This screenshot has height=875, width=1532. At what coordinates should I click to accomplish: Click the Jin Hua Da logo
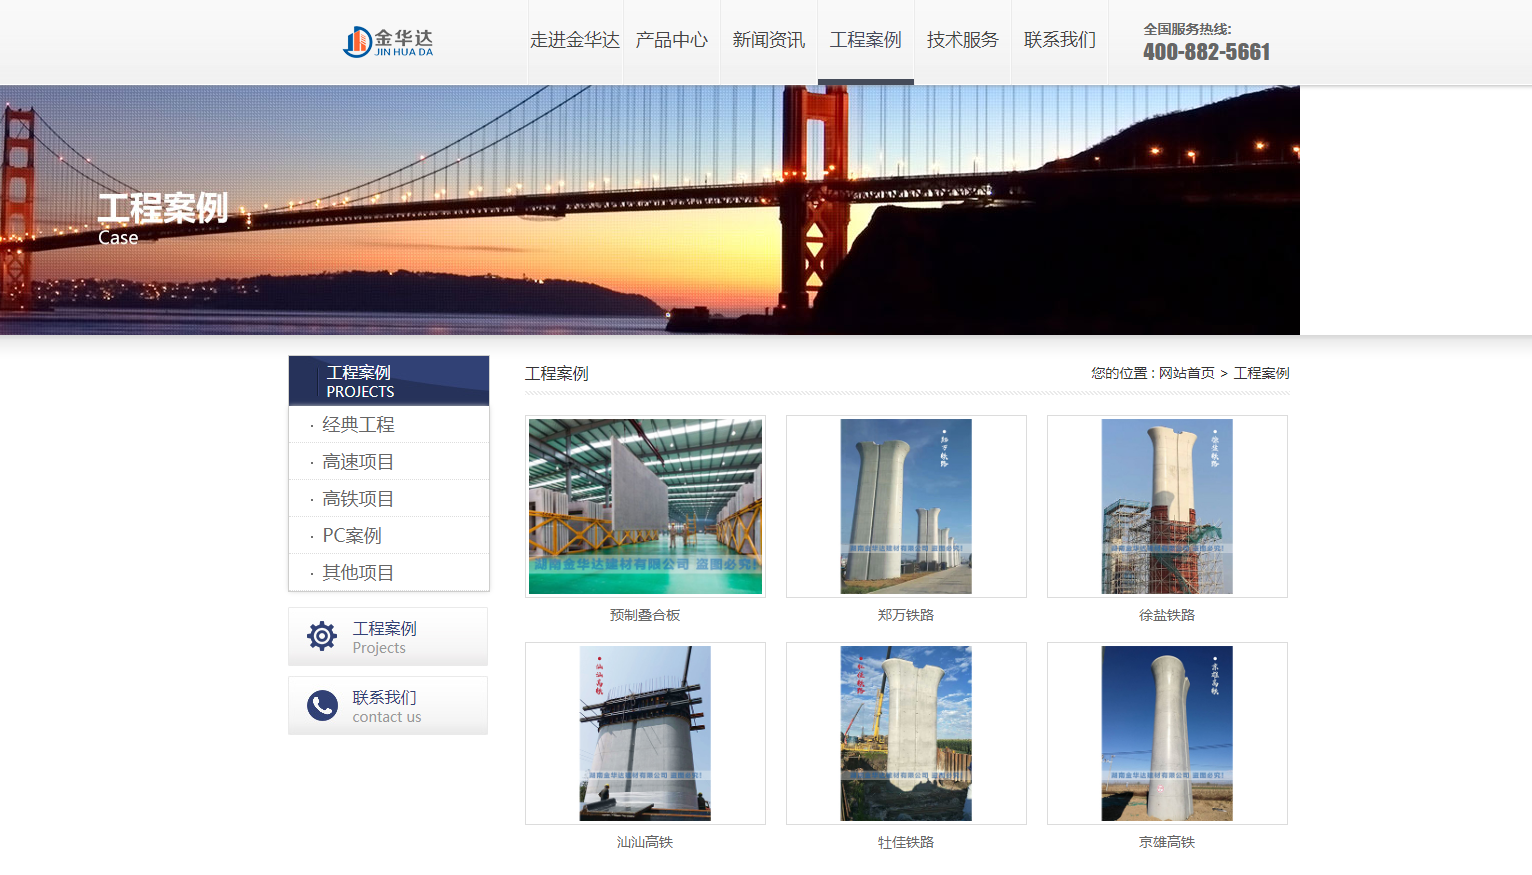(x=388, y=41)
